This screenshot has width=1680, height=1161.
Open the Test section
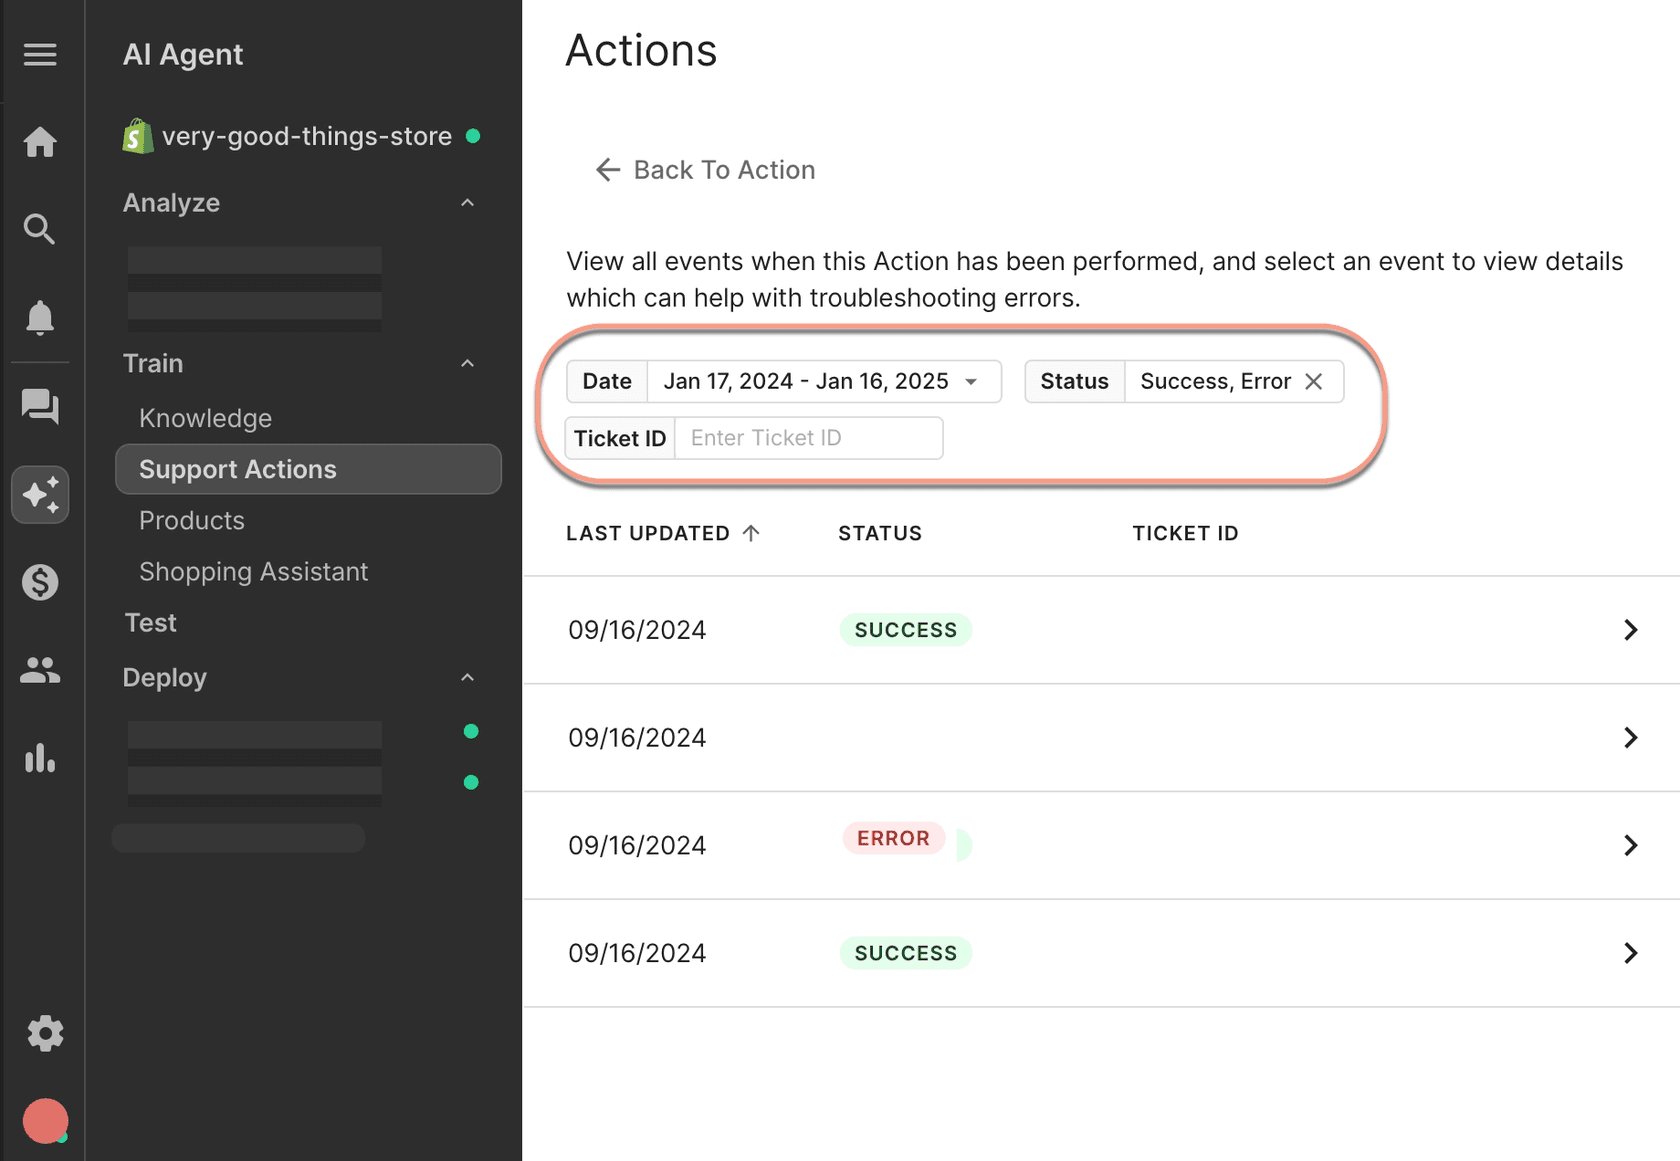click(150, 622)
